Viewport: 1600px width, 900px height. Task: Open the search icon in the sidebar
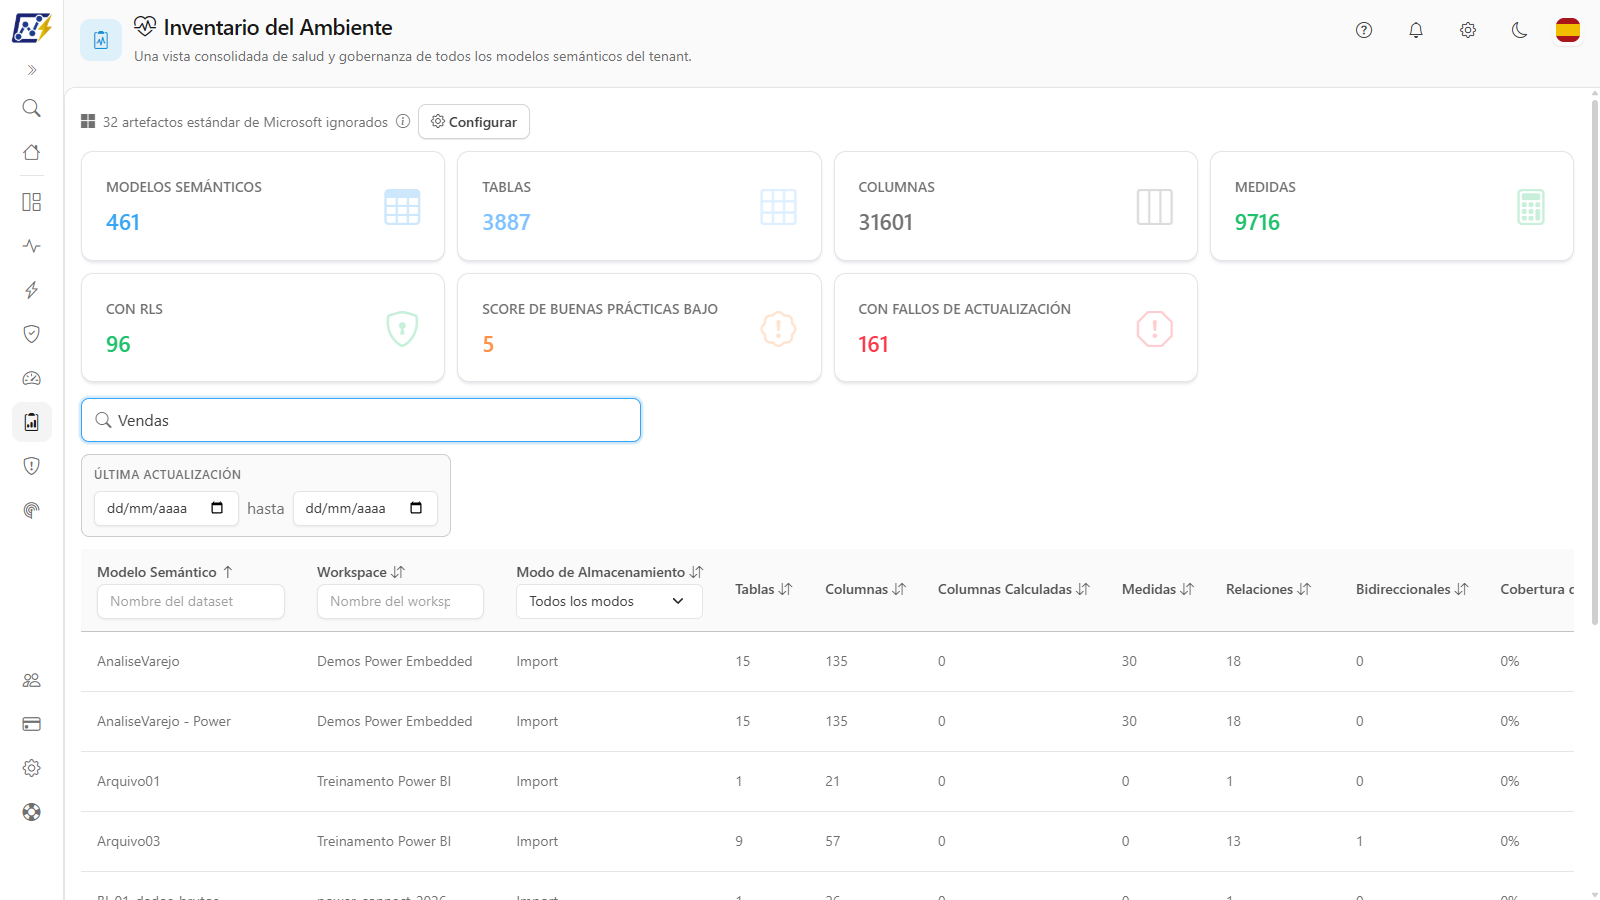point(32,108)
